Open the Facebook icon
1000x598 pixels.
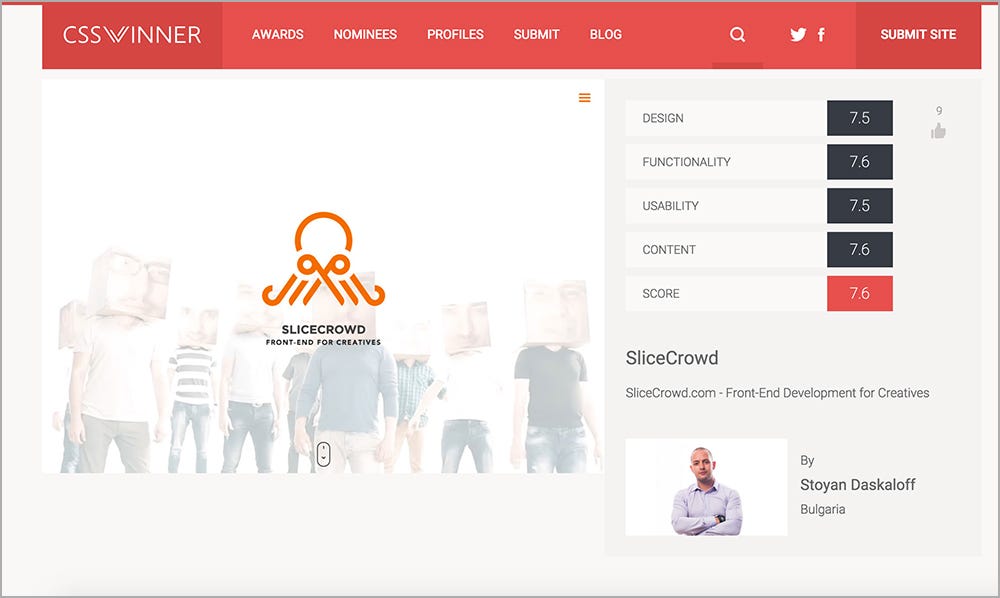click(x=821, y=34)
